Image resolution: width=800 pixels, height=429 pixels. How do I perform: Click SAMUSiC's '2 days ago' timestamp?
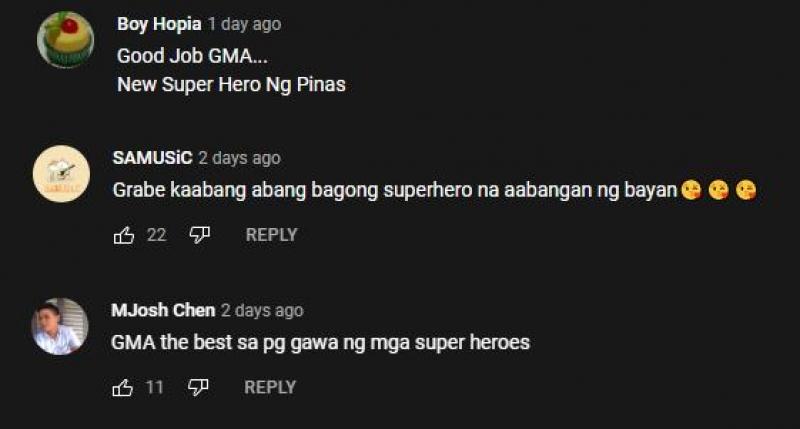(240, 158)
